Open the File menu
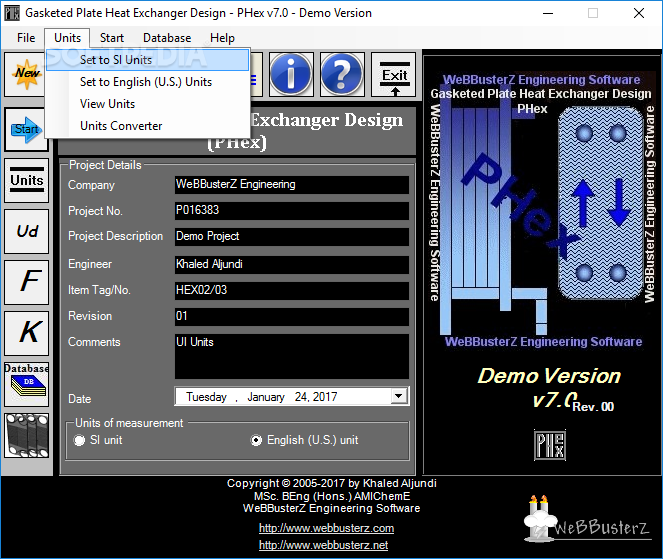The height and width of the screenshot is (559, 663). pos(26,38)
